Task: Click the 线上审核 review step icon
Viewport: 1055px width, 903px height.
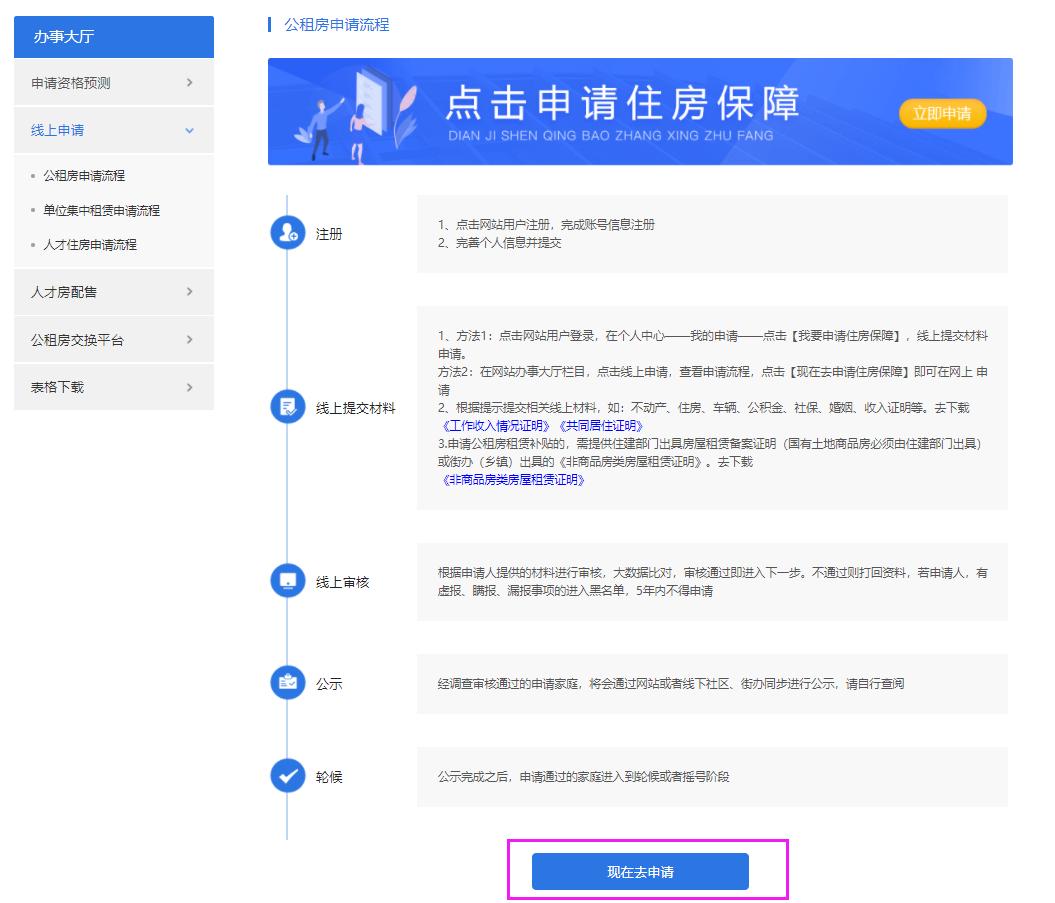Action: pos(287,580)
